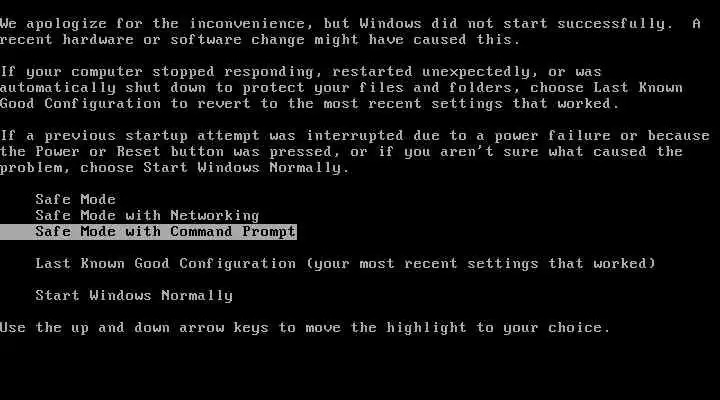Click highlighted Safe Mode with Command Prompt

[148, 231]
